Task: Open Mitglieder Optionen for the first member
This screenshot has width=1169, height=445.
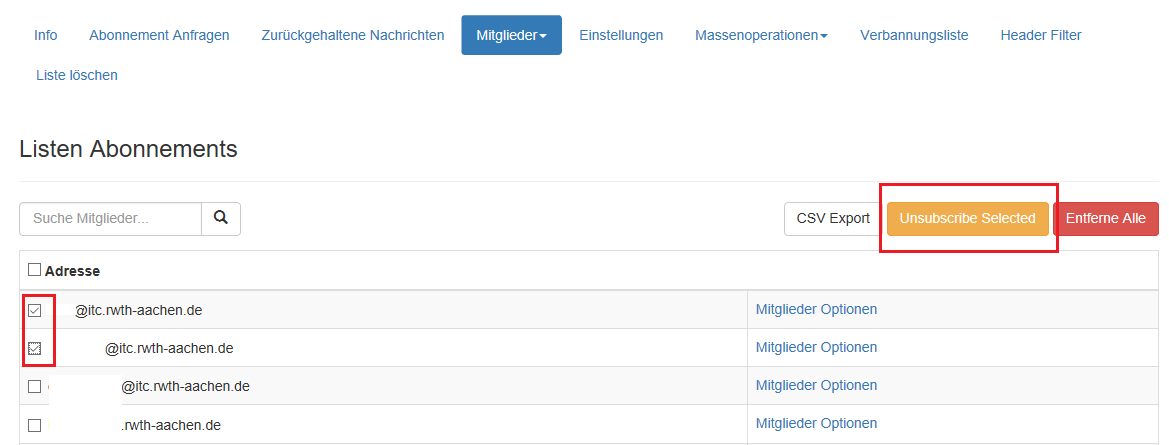Action: [x=816, y=310]
